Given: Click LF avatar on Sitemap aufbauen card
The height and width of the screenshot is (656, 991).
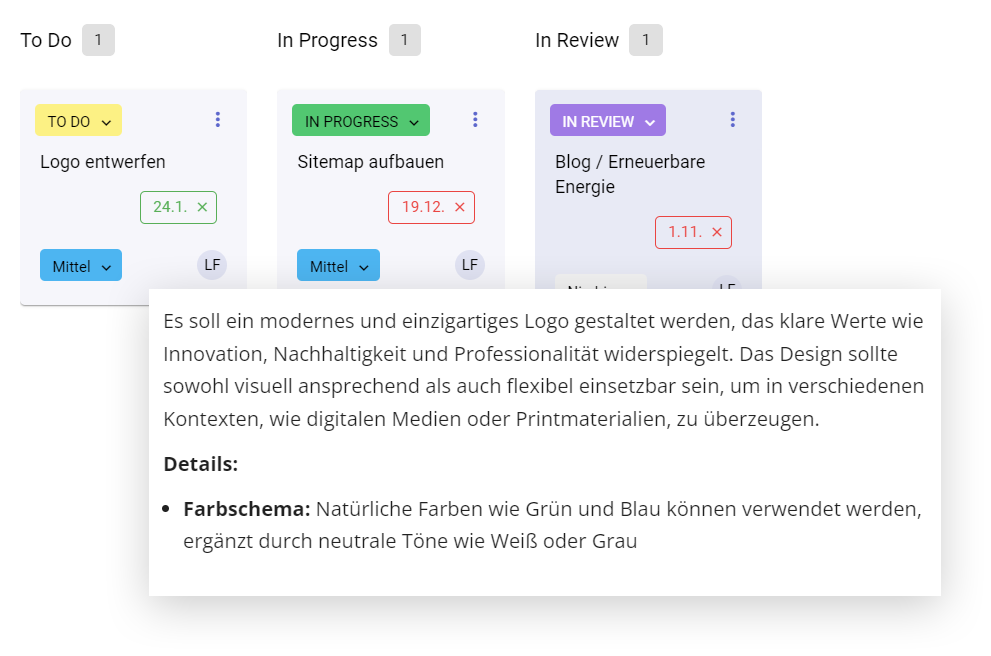Looking at the screenshot, I should (x=470, y=265).
